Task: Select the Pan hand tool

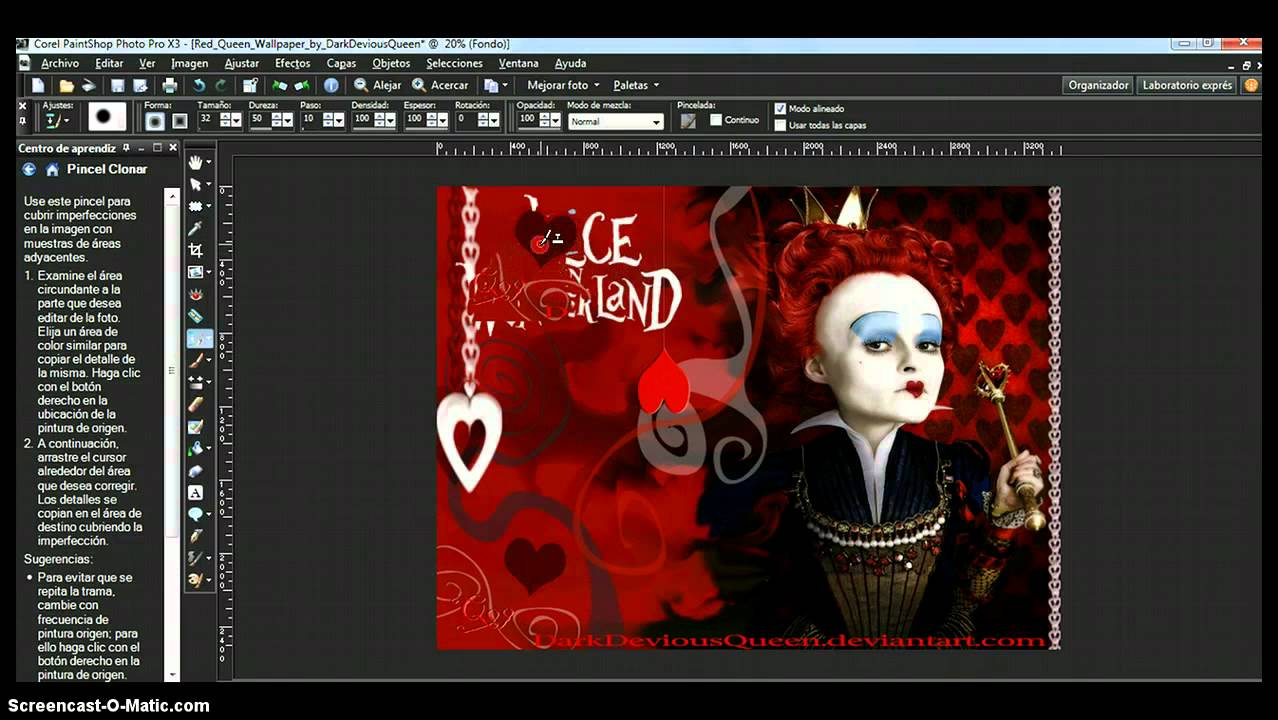Action: pos(196,162)
